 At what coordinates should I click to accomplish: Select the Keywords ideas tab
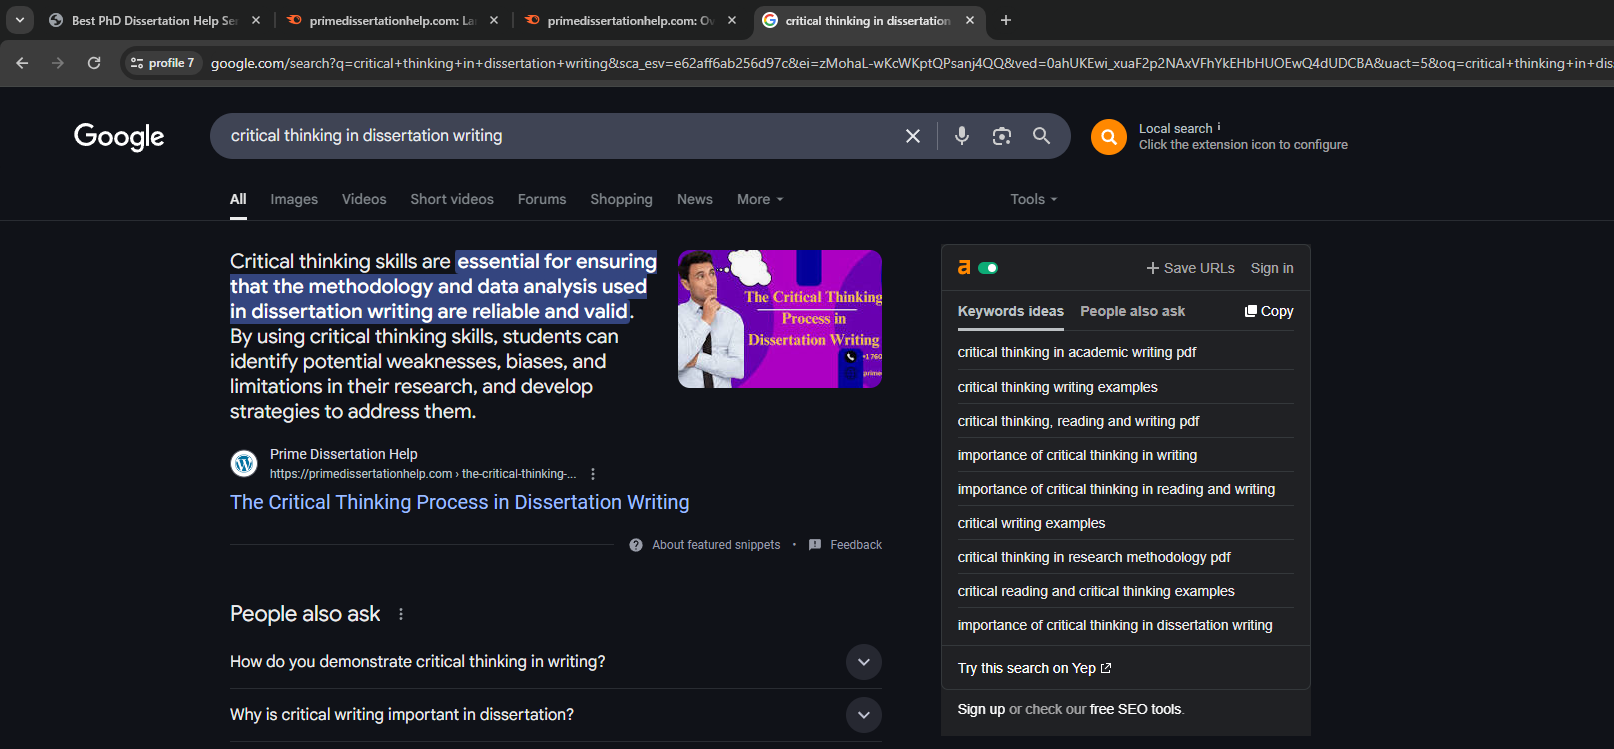(1011, 311)
